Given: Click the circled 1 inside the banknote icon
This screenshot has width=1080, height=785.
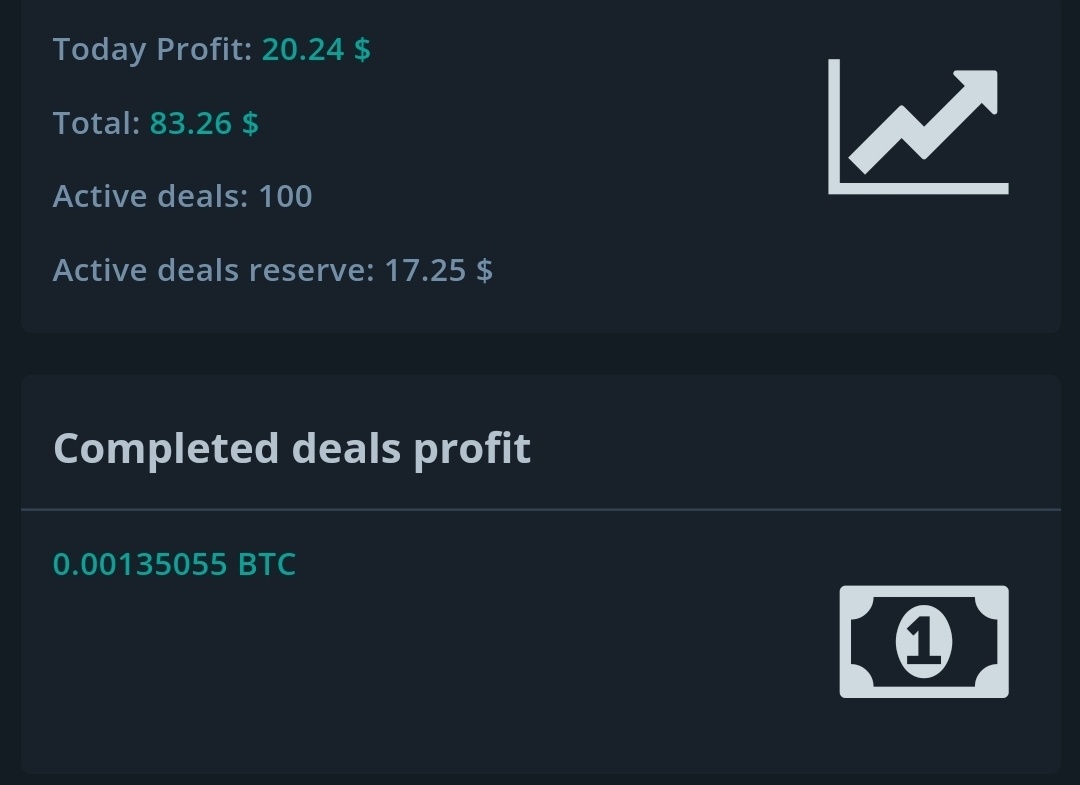Looking at the screenshot, I should (922, 641).
